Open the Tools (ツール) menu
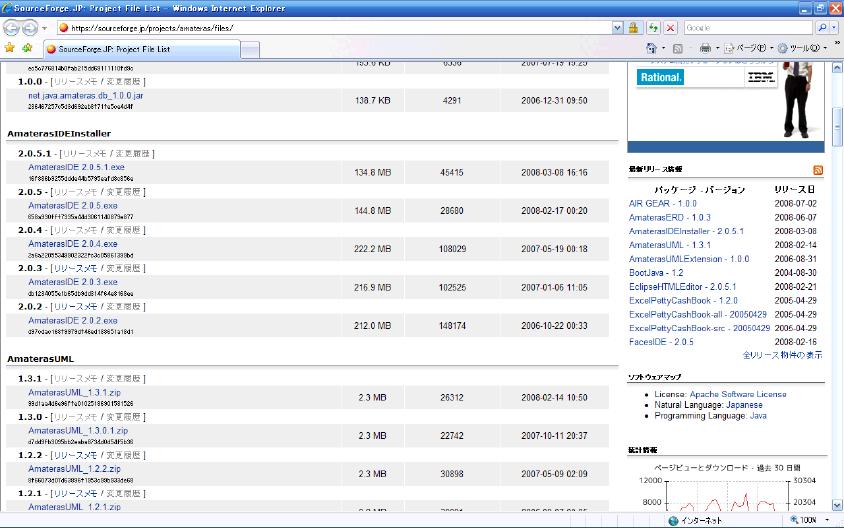 point(802,48)
